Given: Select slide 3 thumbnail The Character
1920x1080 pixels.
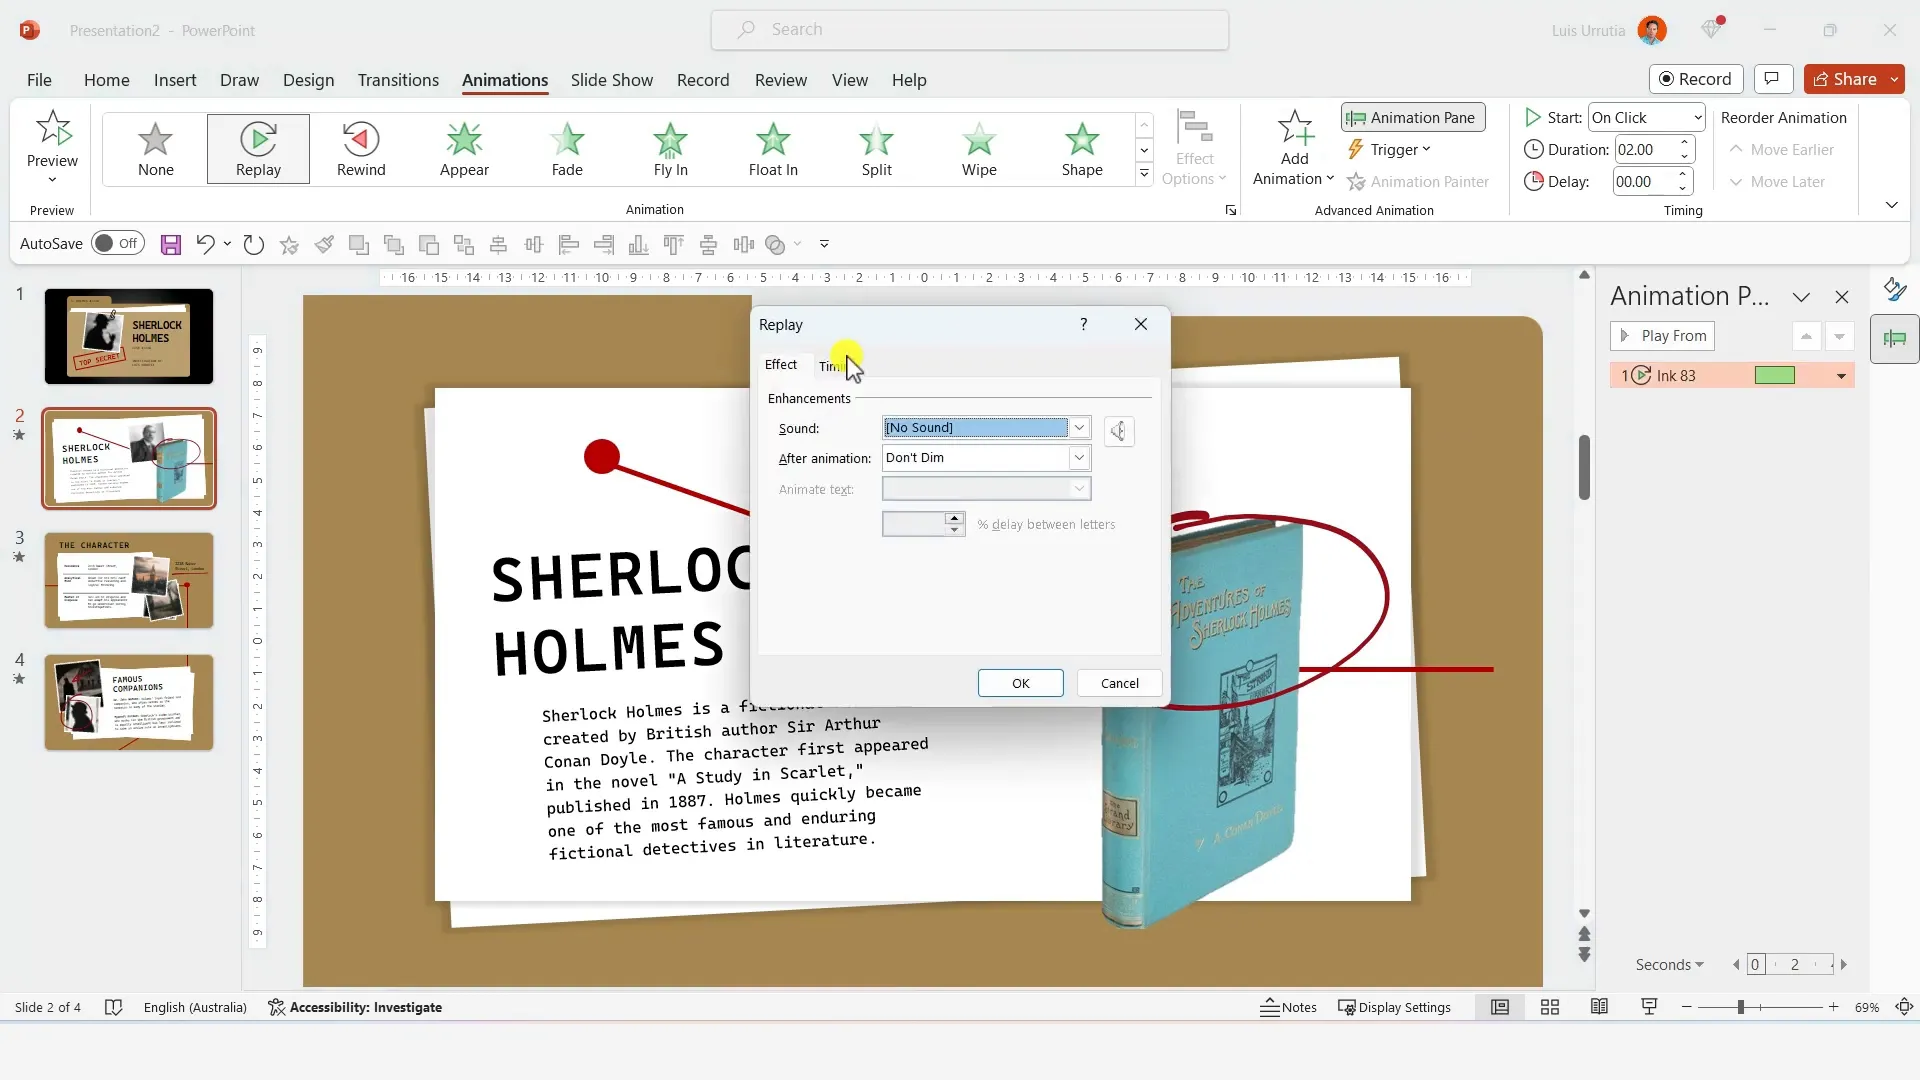Looking at the screenshot, I should tap(128, 581).
